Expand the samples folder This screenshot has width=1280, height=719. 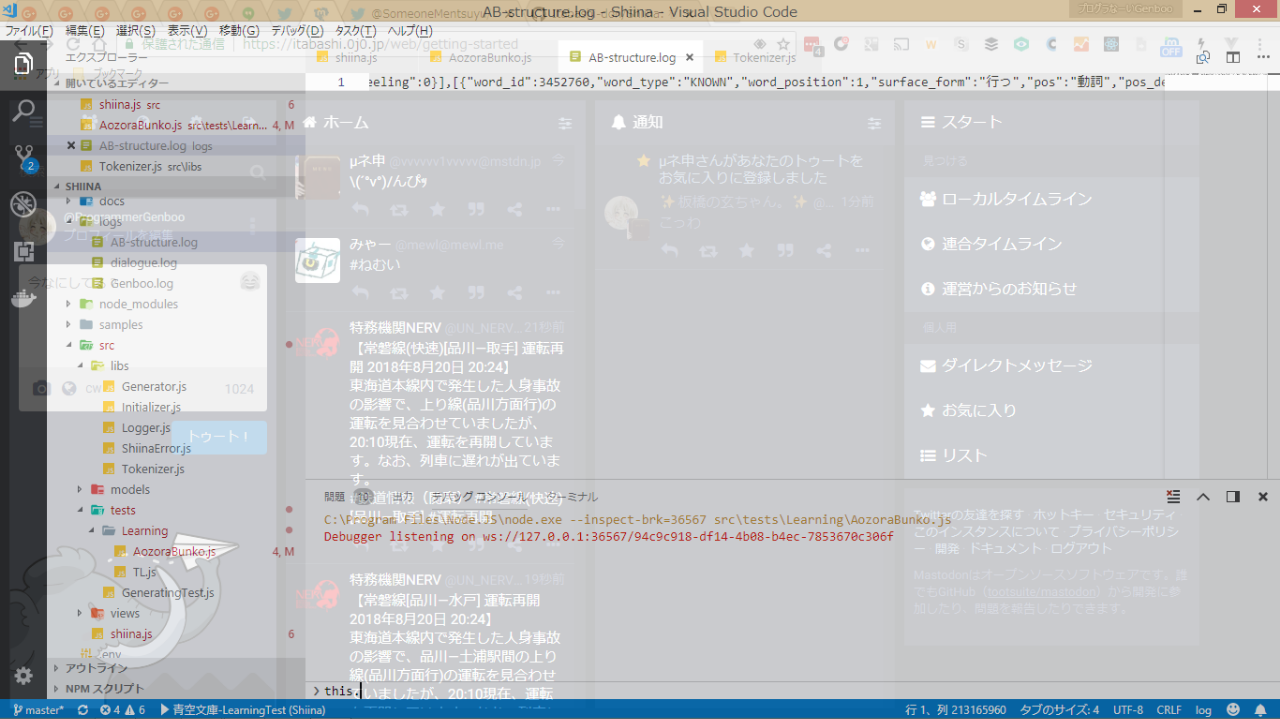[x=120, y=325]
